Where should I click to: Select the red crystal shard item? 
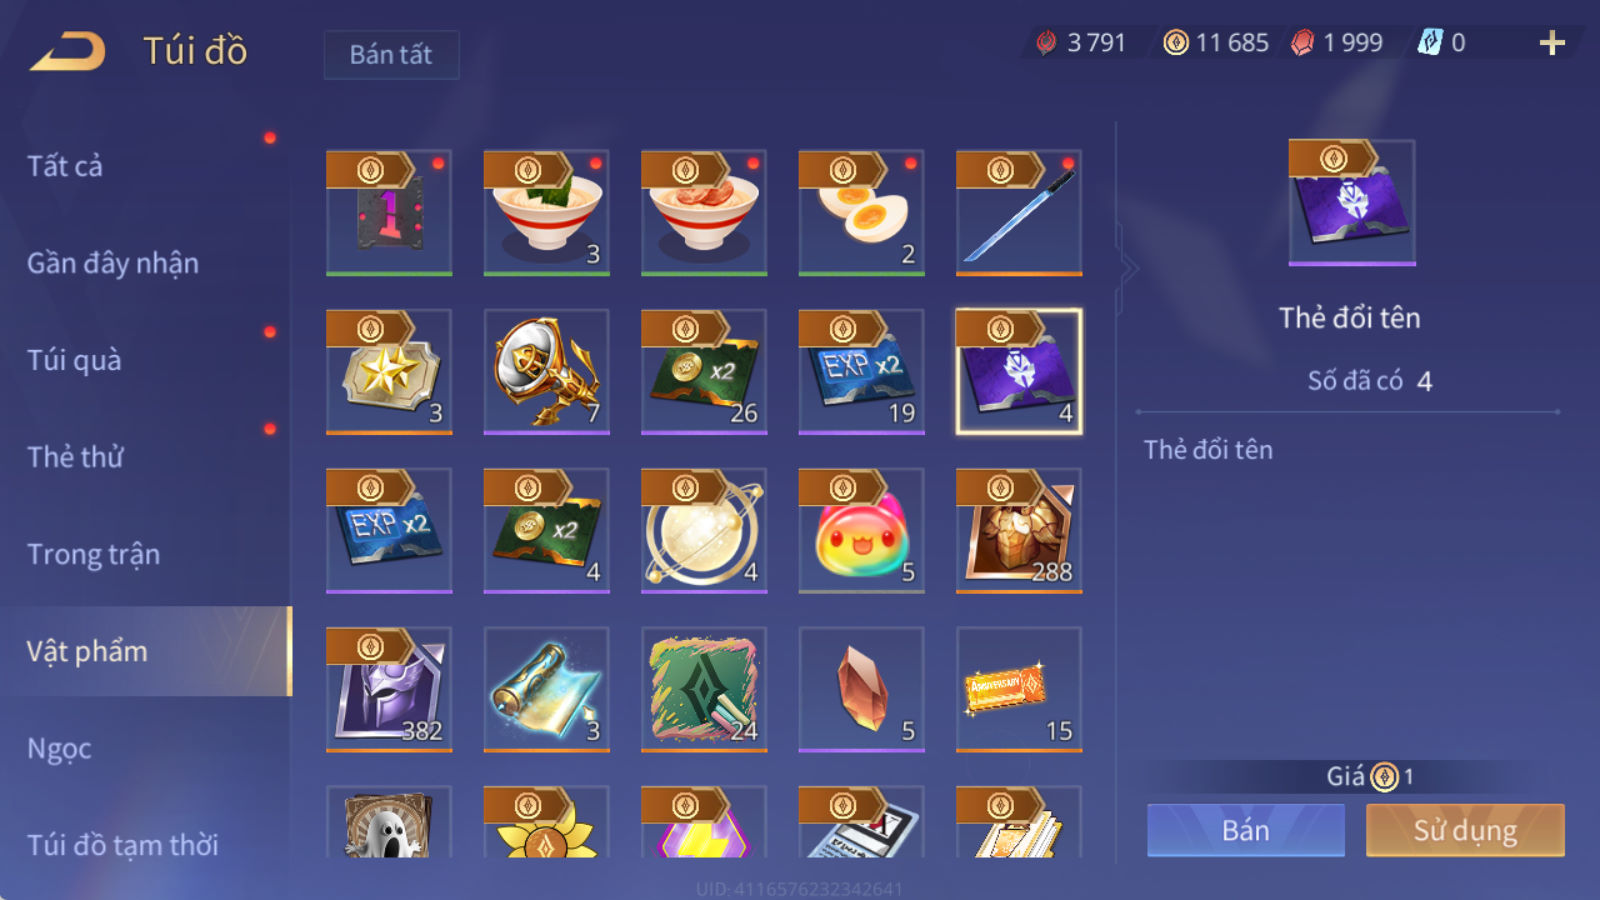point(861,690)
